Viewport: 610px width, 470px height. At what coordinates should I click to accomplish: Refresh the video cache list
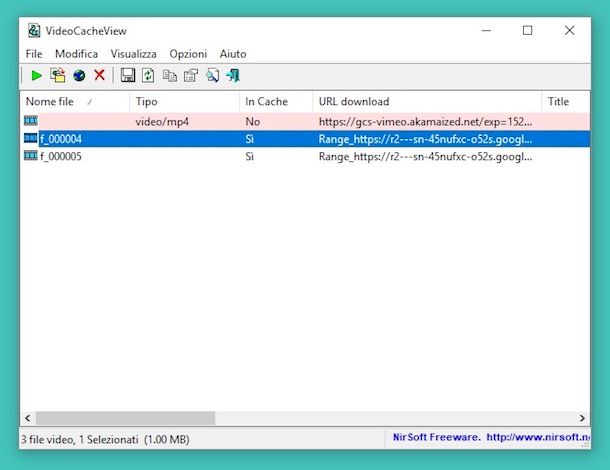pyautogui.click(x=148, y=75)
